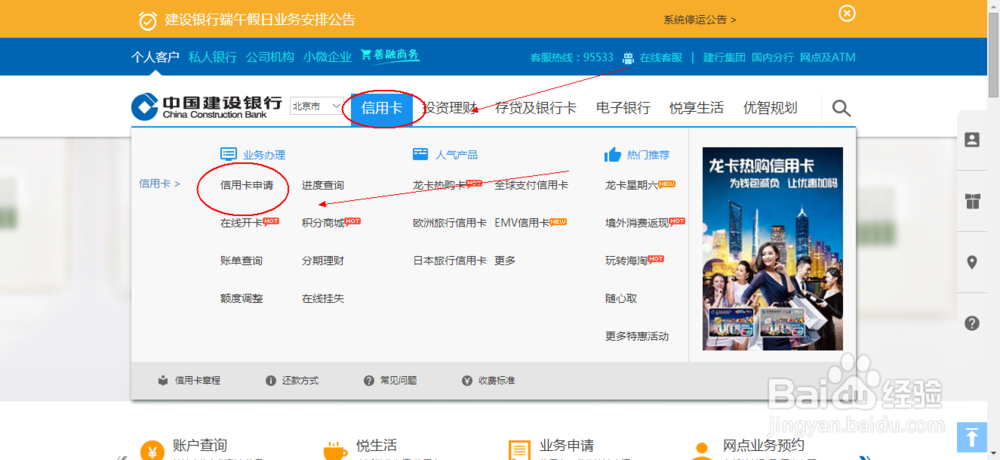Click the 热门推荐 thumbs-up icon

pos(612,154)
